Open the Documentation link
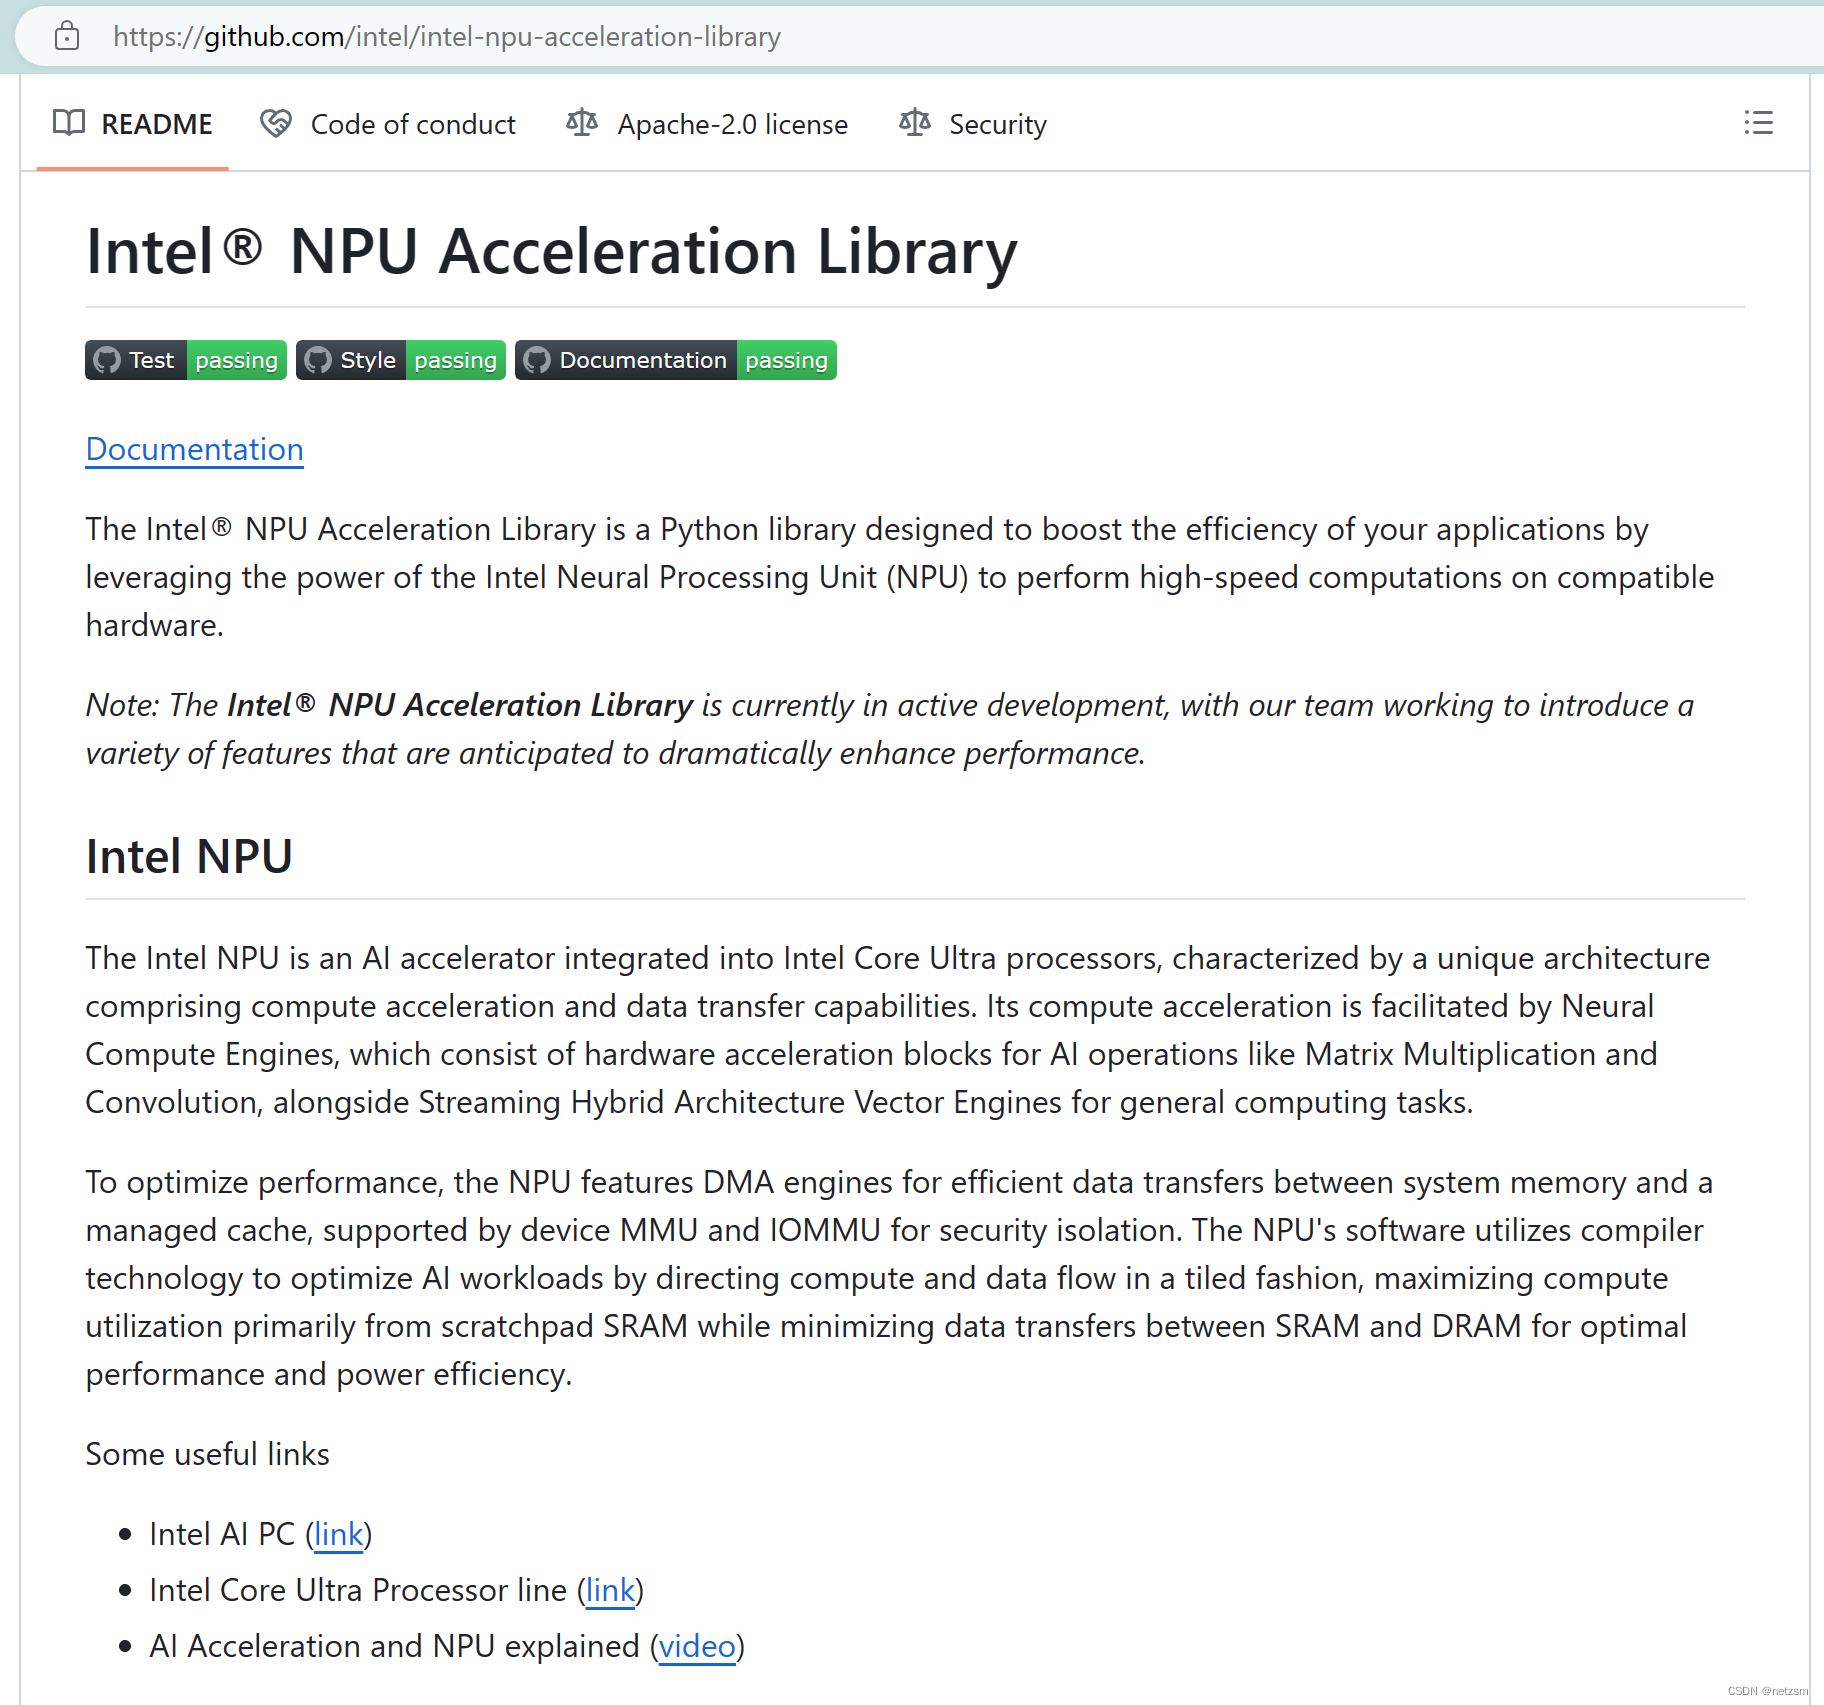Image resolution: width=1824 pixels, height=1705 pixels. coord(194,450)
